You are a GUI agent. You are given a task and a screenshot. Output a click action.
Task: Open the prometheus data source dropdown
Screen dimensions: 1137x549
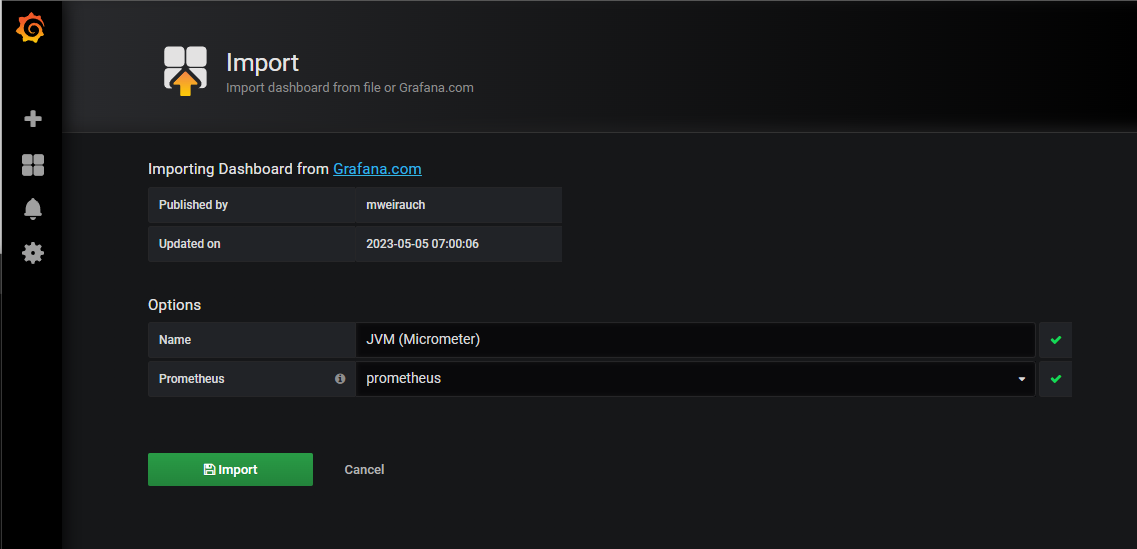click(x=695, y=379)
